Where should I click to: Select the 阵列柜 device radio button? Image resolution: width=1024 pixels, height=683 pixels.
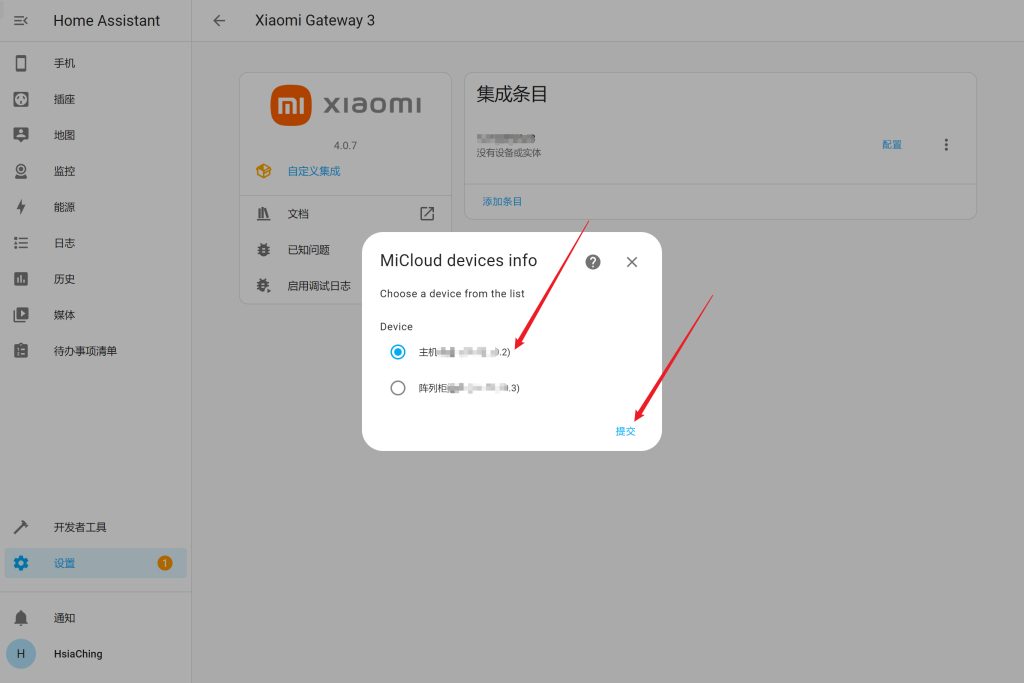coord(398,388)
